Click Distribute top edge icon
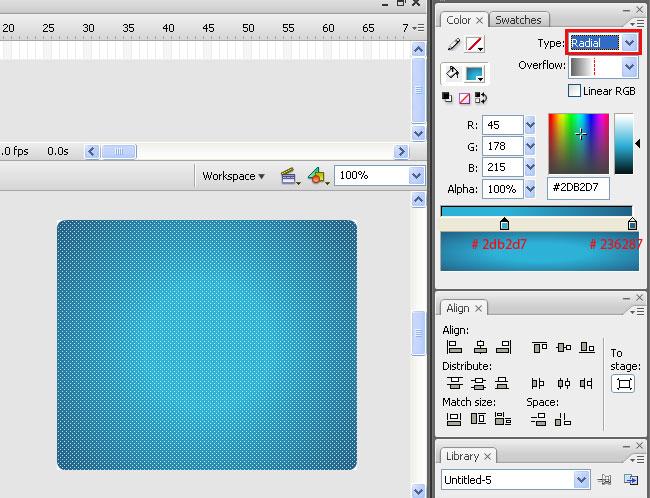This screenshot has width=650, height=498. click(x=455, y=383)
